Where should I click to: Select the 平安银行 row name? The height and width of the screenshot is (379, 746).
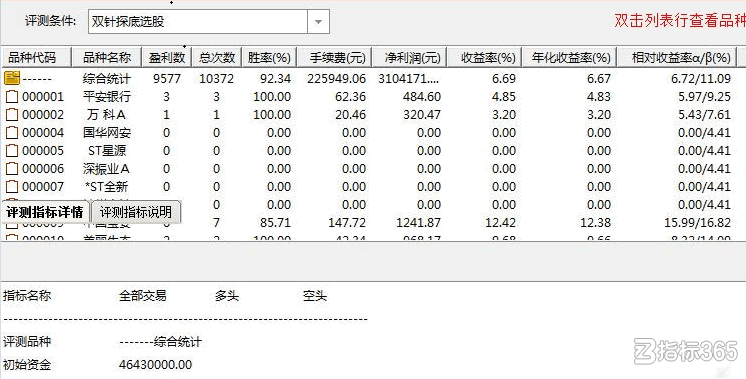point(107,97)
